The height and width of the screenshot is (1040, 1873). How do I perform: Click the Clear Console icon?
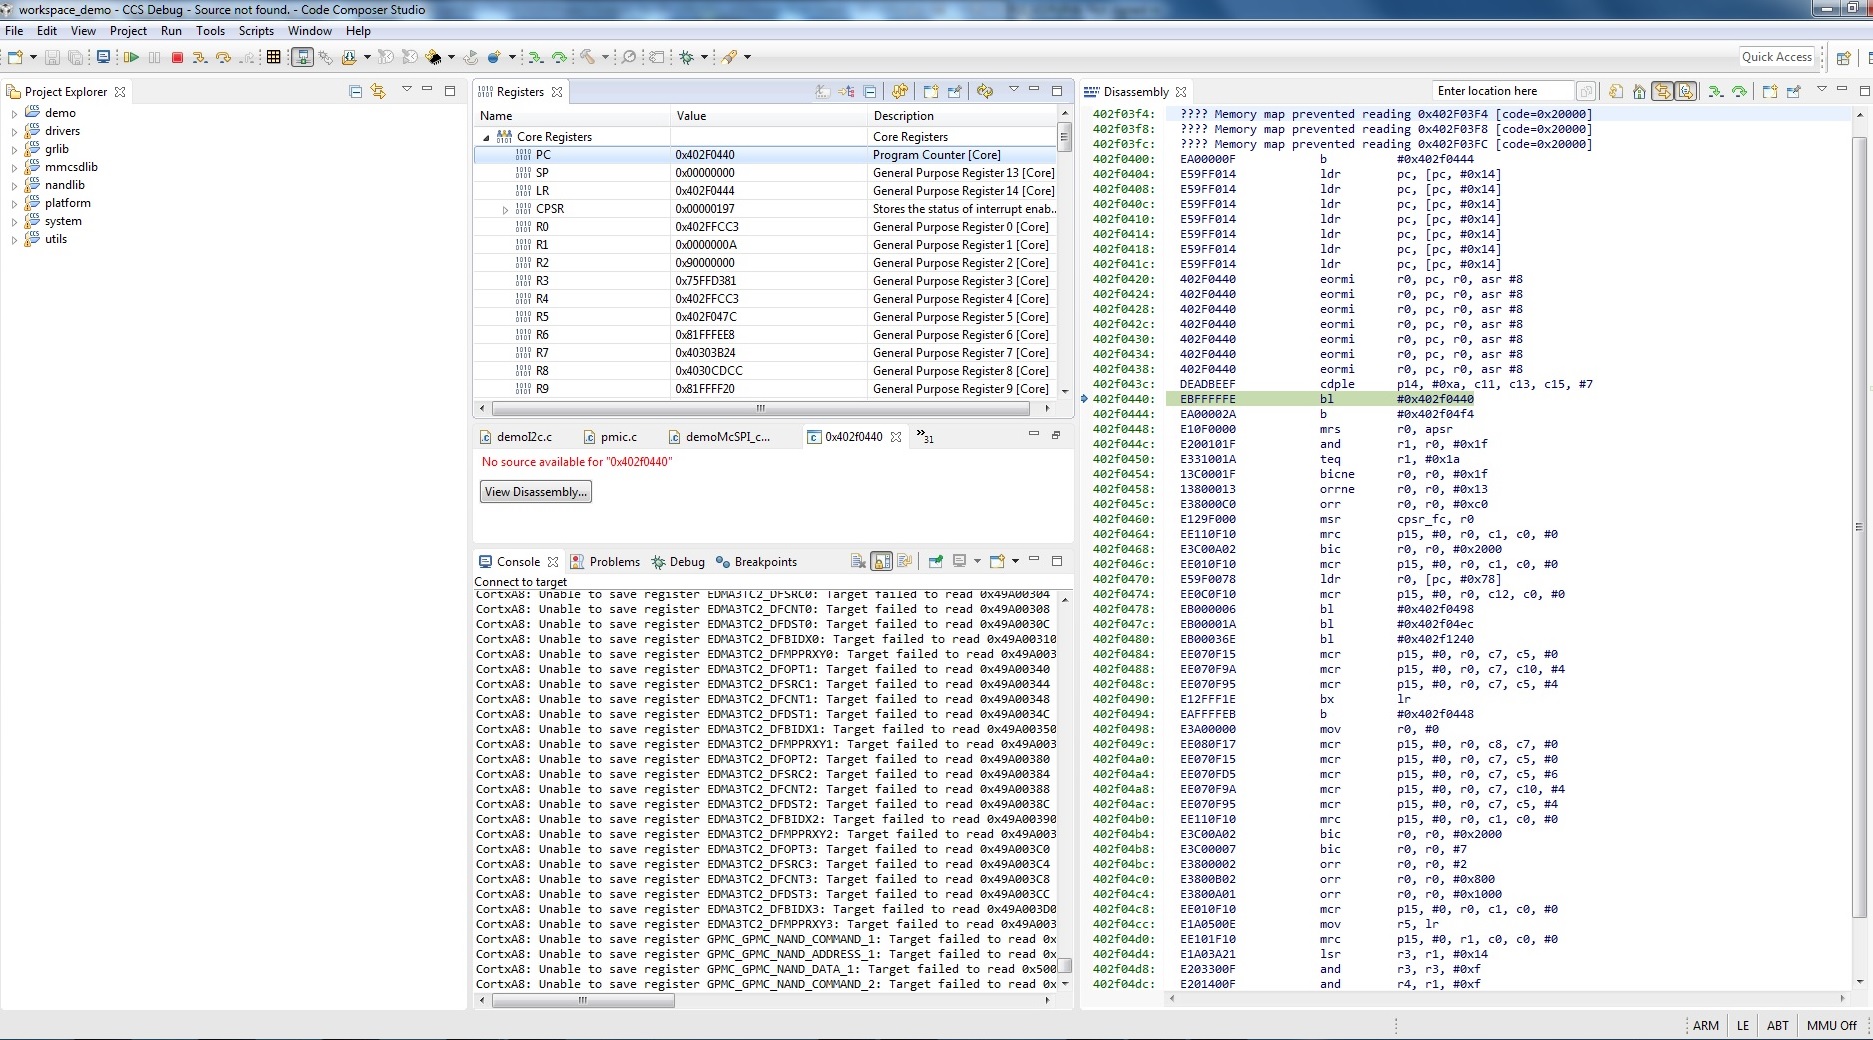[x=858, y=561]
